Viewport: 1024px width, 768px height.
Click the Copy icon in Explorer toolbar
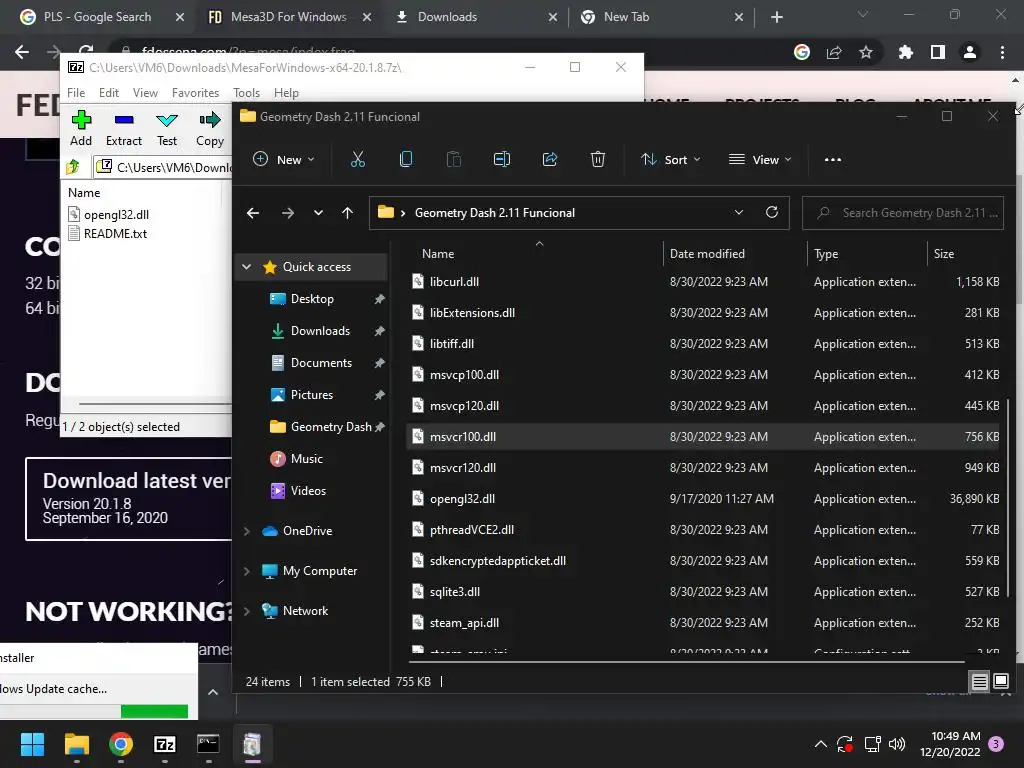(406, 159)
